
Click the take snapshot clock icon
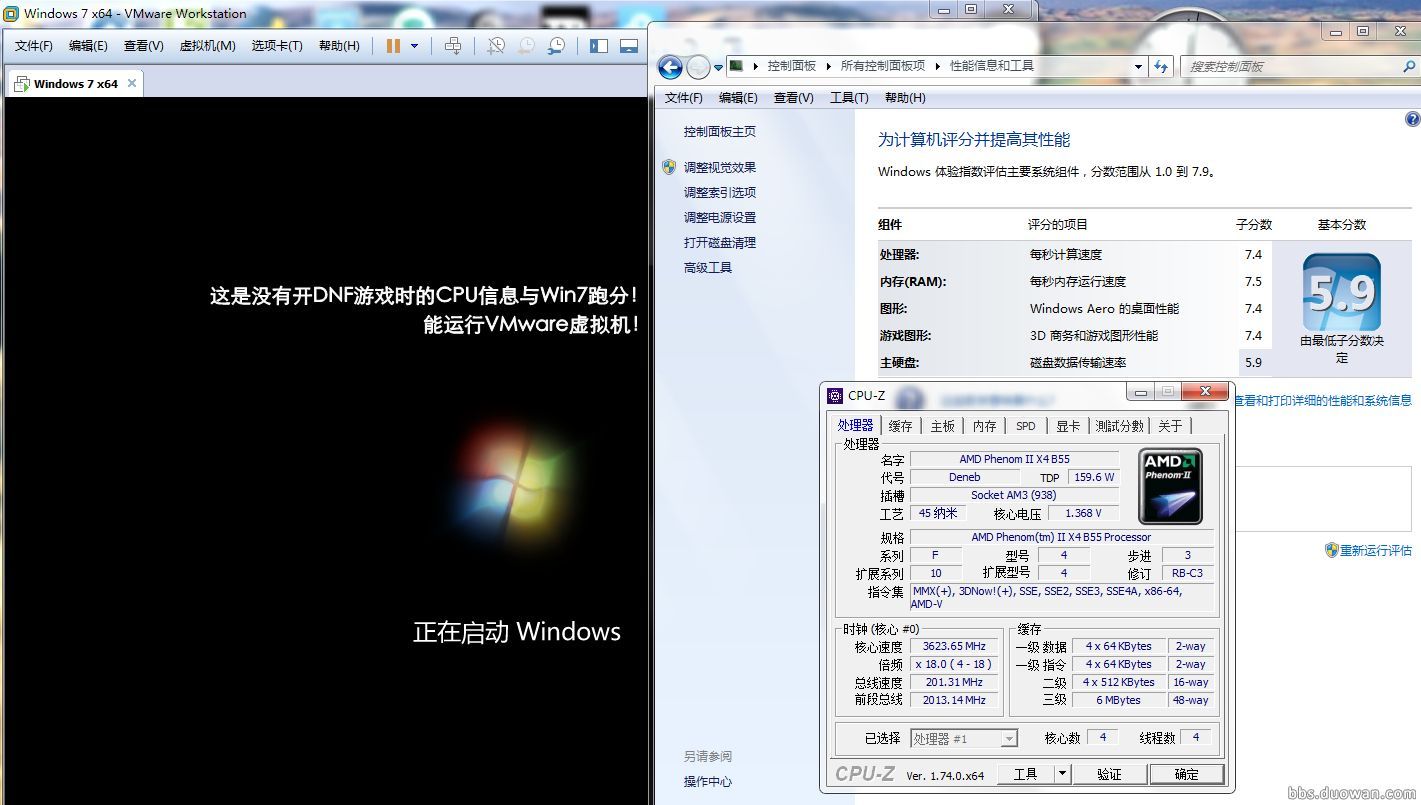[x=496, y=46]
